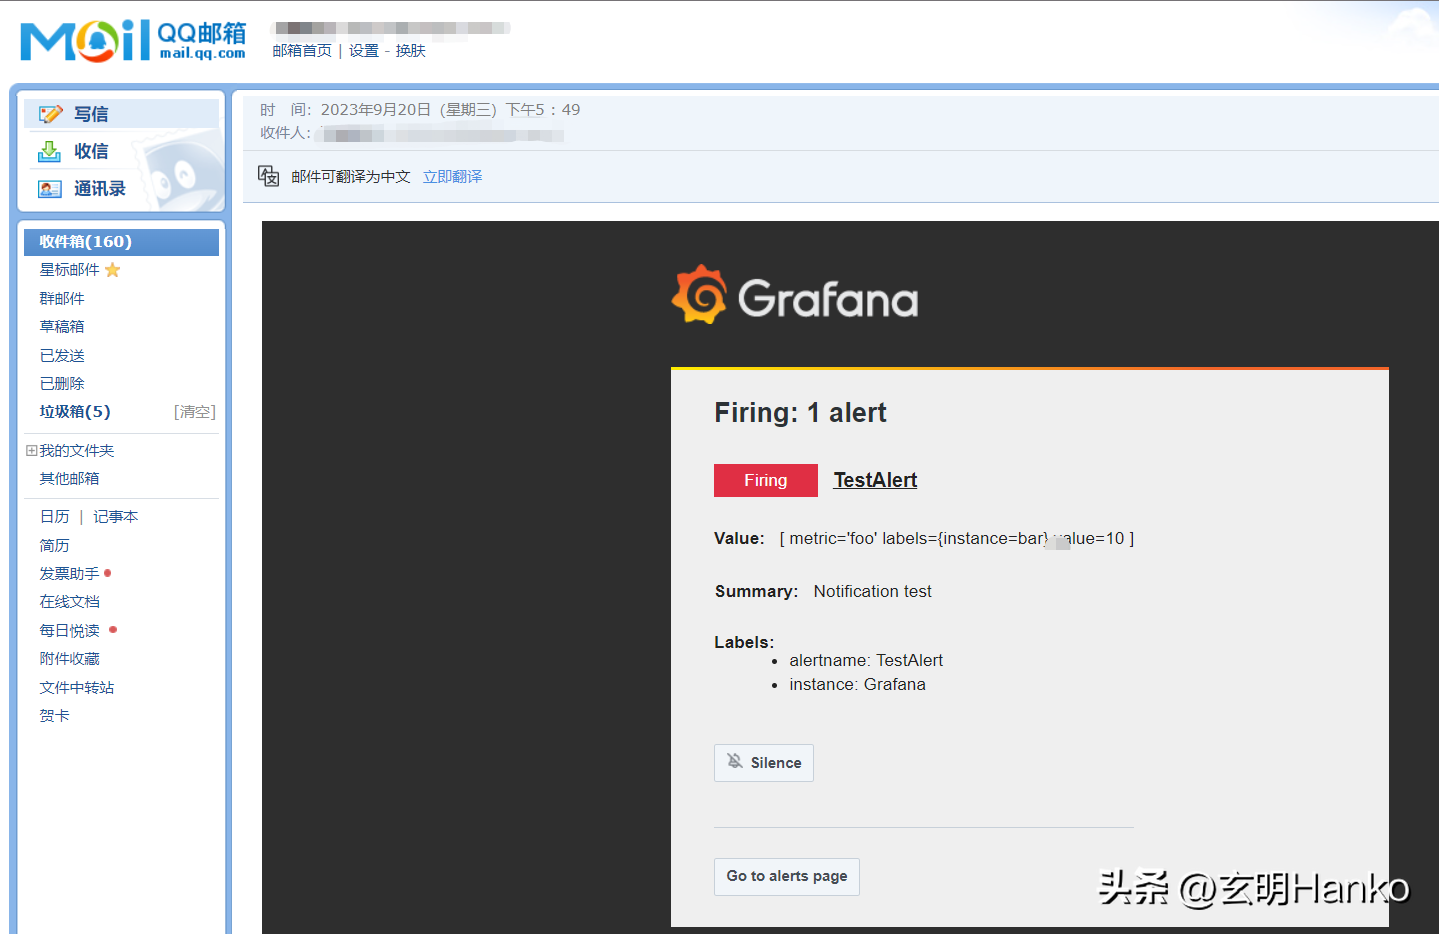Click the contacts address book icon

49,189
